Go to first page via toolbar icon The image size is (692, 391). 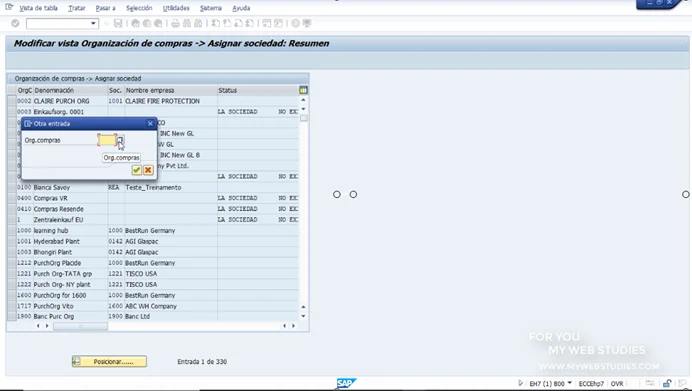216,23
